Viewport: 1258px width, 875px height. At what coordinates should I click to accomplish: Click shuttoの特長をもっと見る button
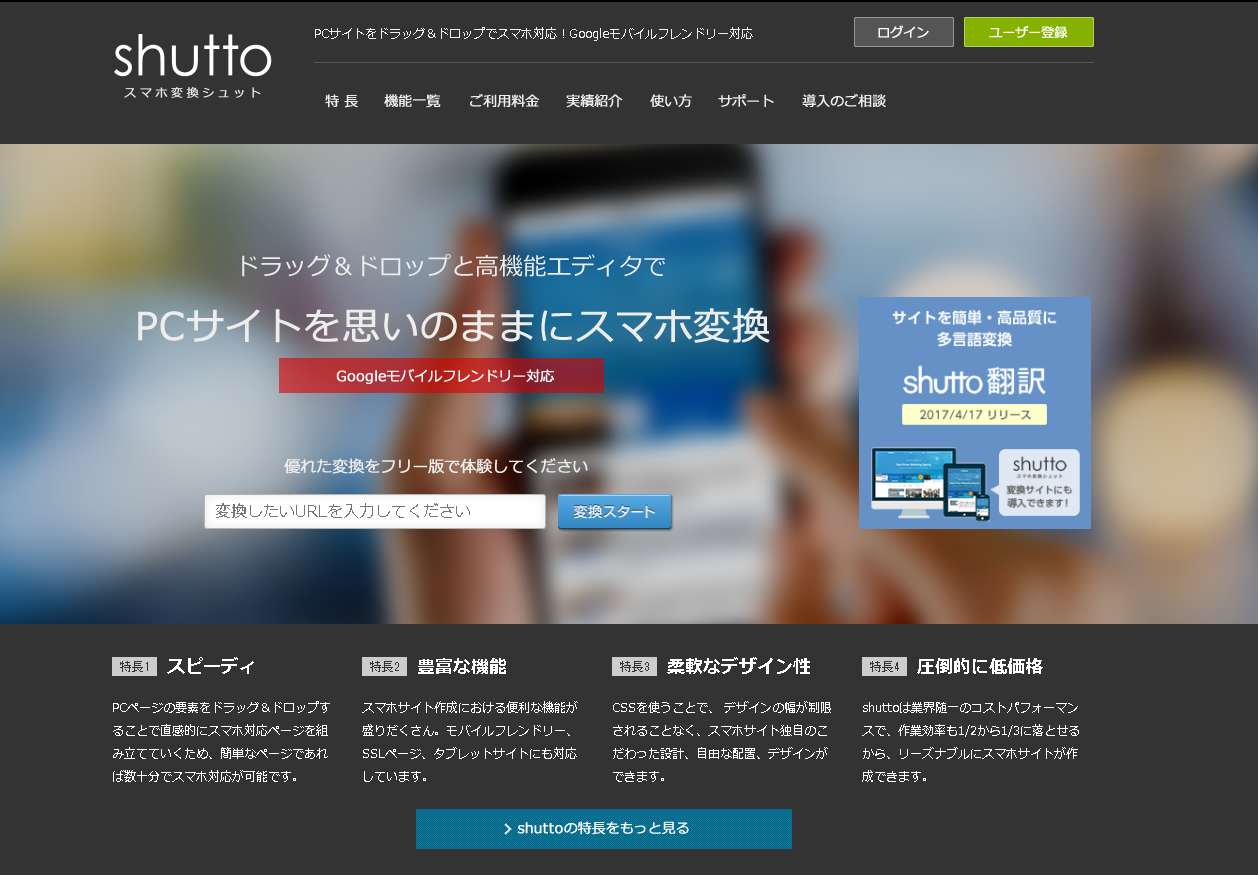[603, 829]
